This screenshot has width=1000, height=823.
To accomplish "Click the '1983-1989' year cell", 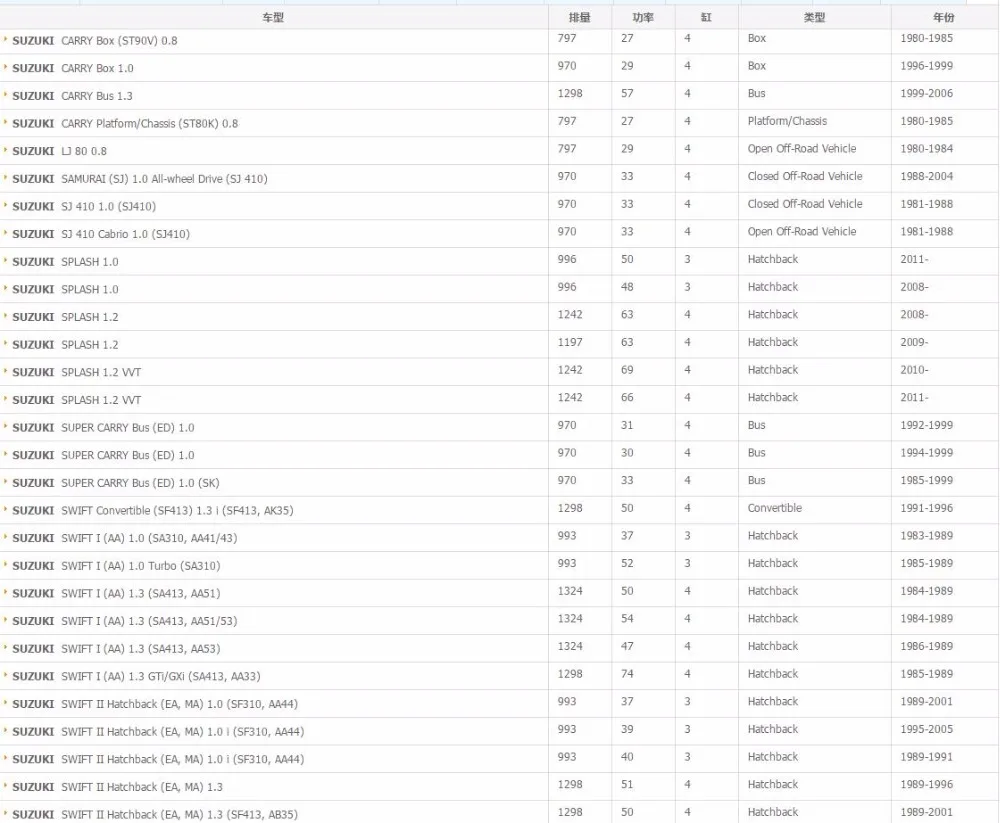I will (926, 536).
